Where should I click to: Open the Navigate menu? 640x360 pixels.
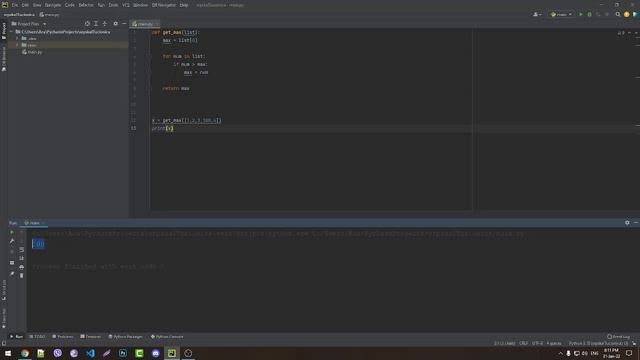(x=53, y=5)
